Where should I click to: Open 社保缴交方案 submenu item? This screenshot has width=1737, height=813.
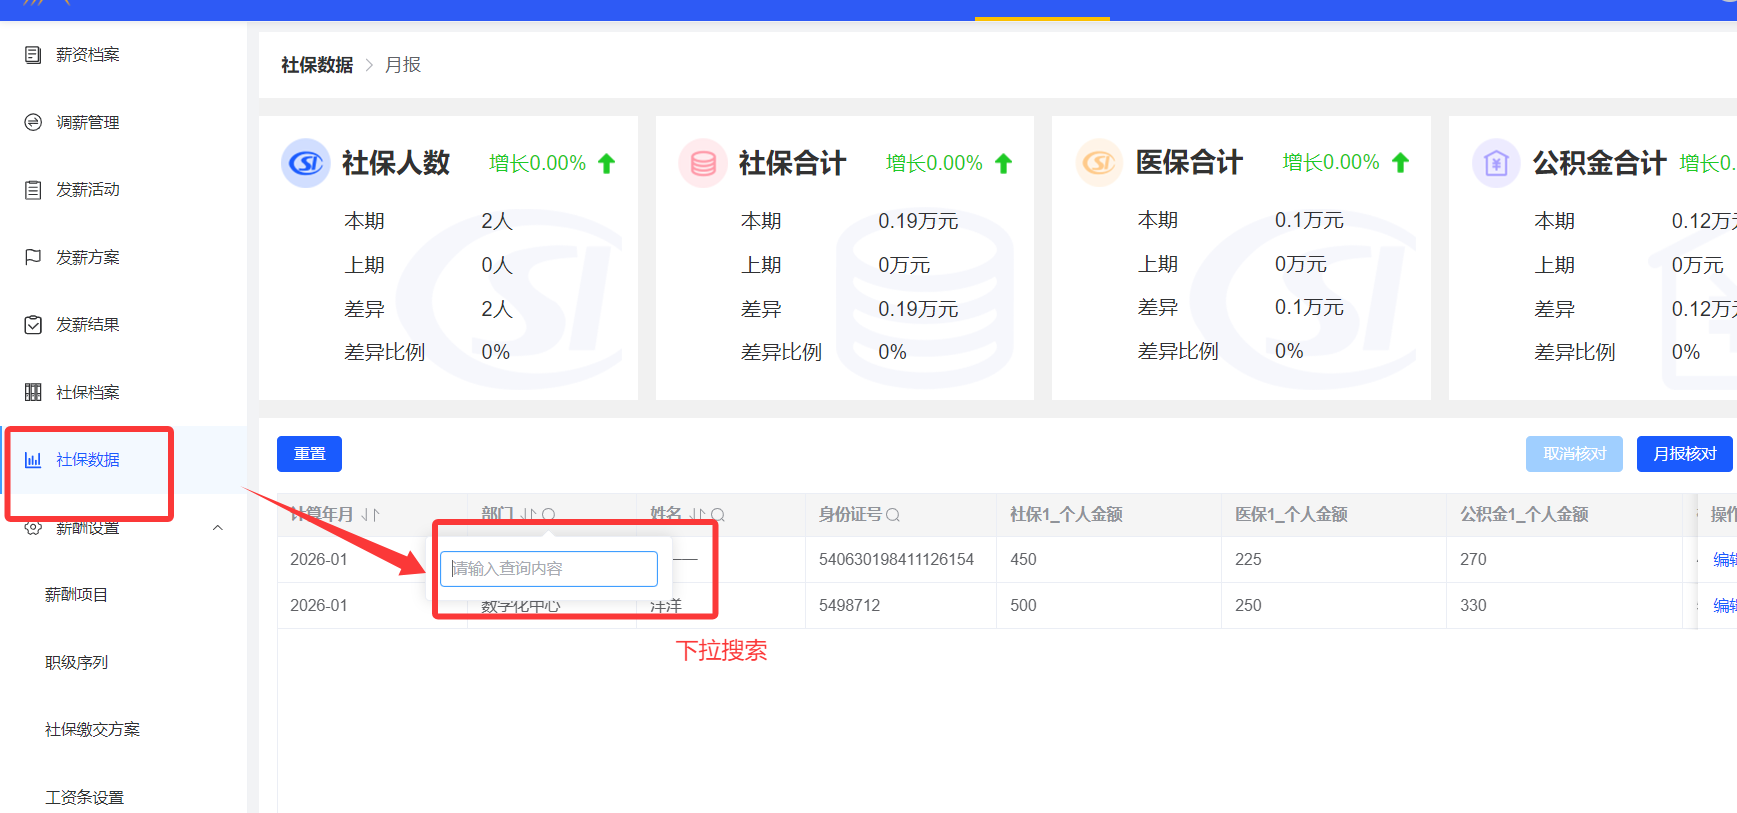point(92,729)
